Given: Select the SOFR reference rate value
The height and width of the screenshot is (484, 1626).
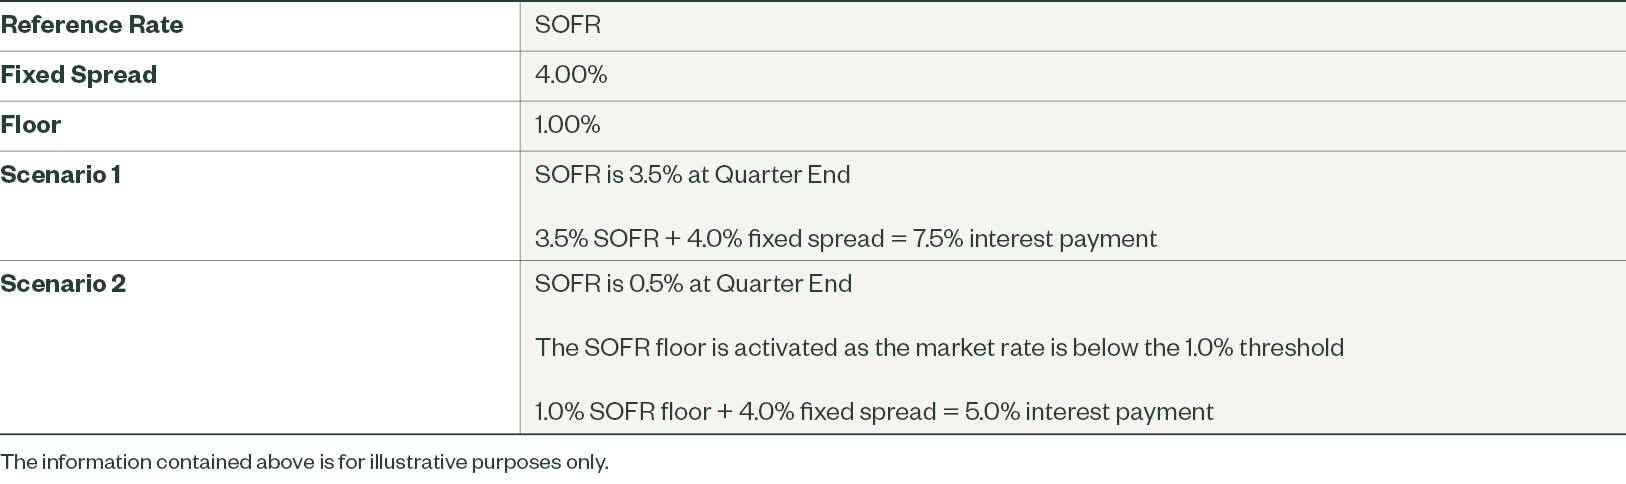Looking at the screenshot, I should tap(568, 25).
